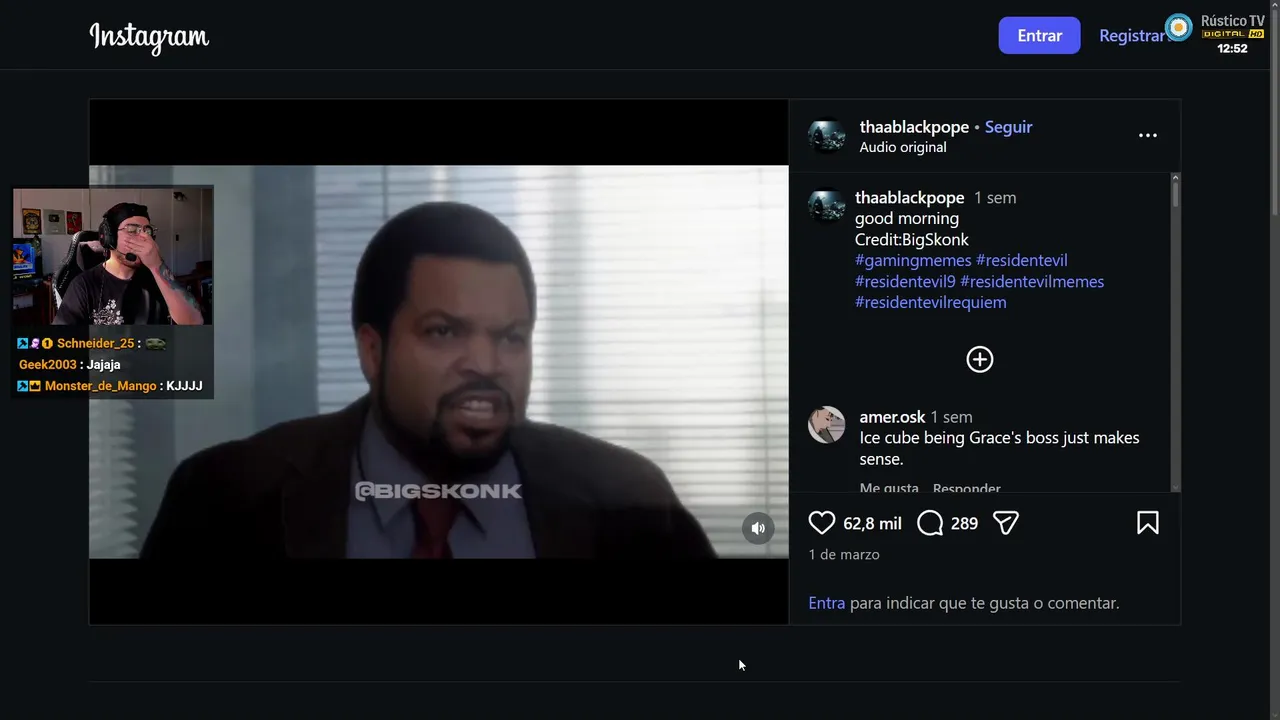Open thaablackpope username in header
Screen dimensions: 1280x720
click(x=914, y=127)
